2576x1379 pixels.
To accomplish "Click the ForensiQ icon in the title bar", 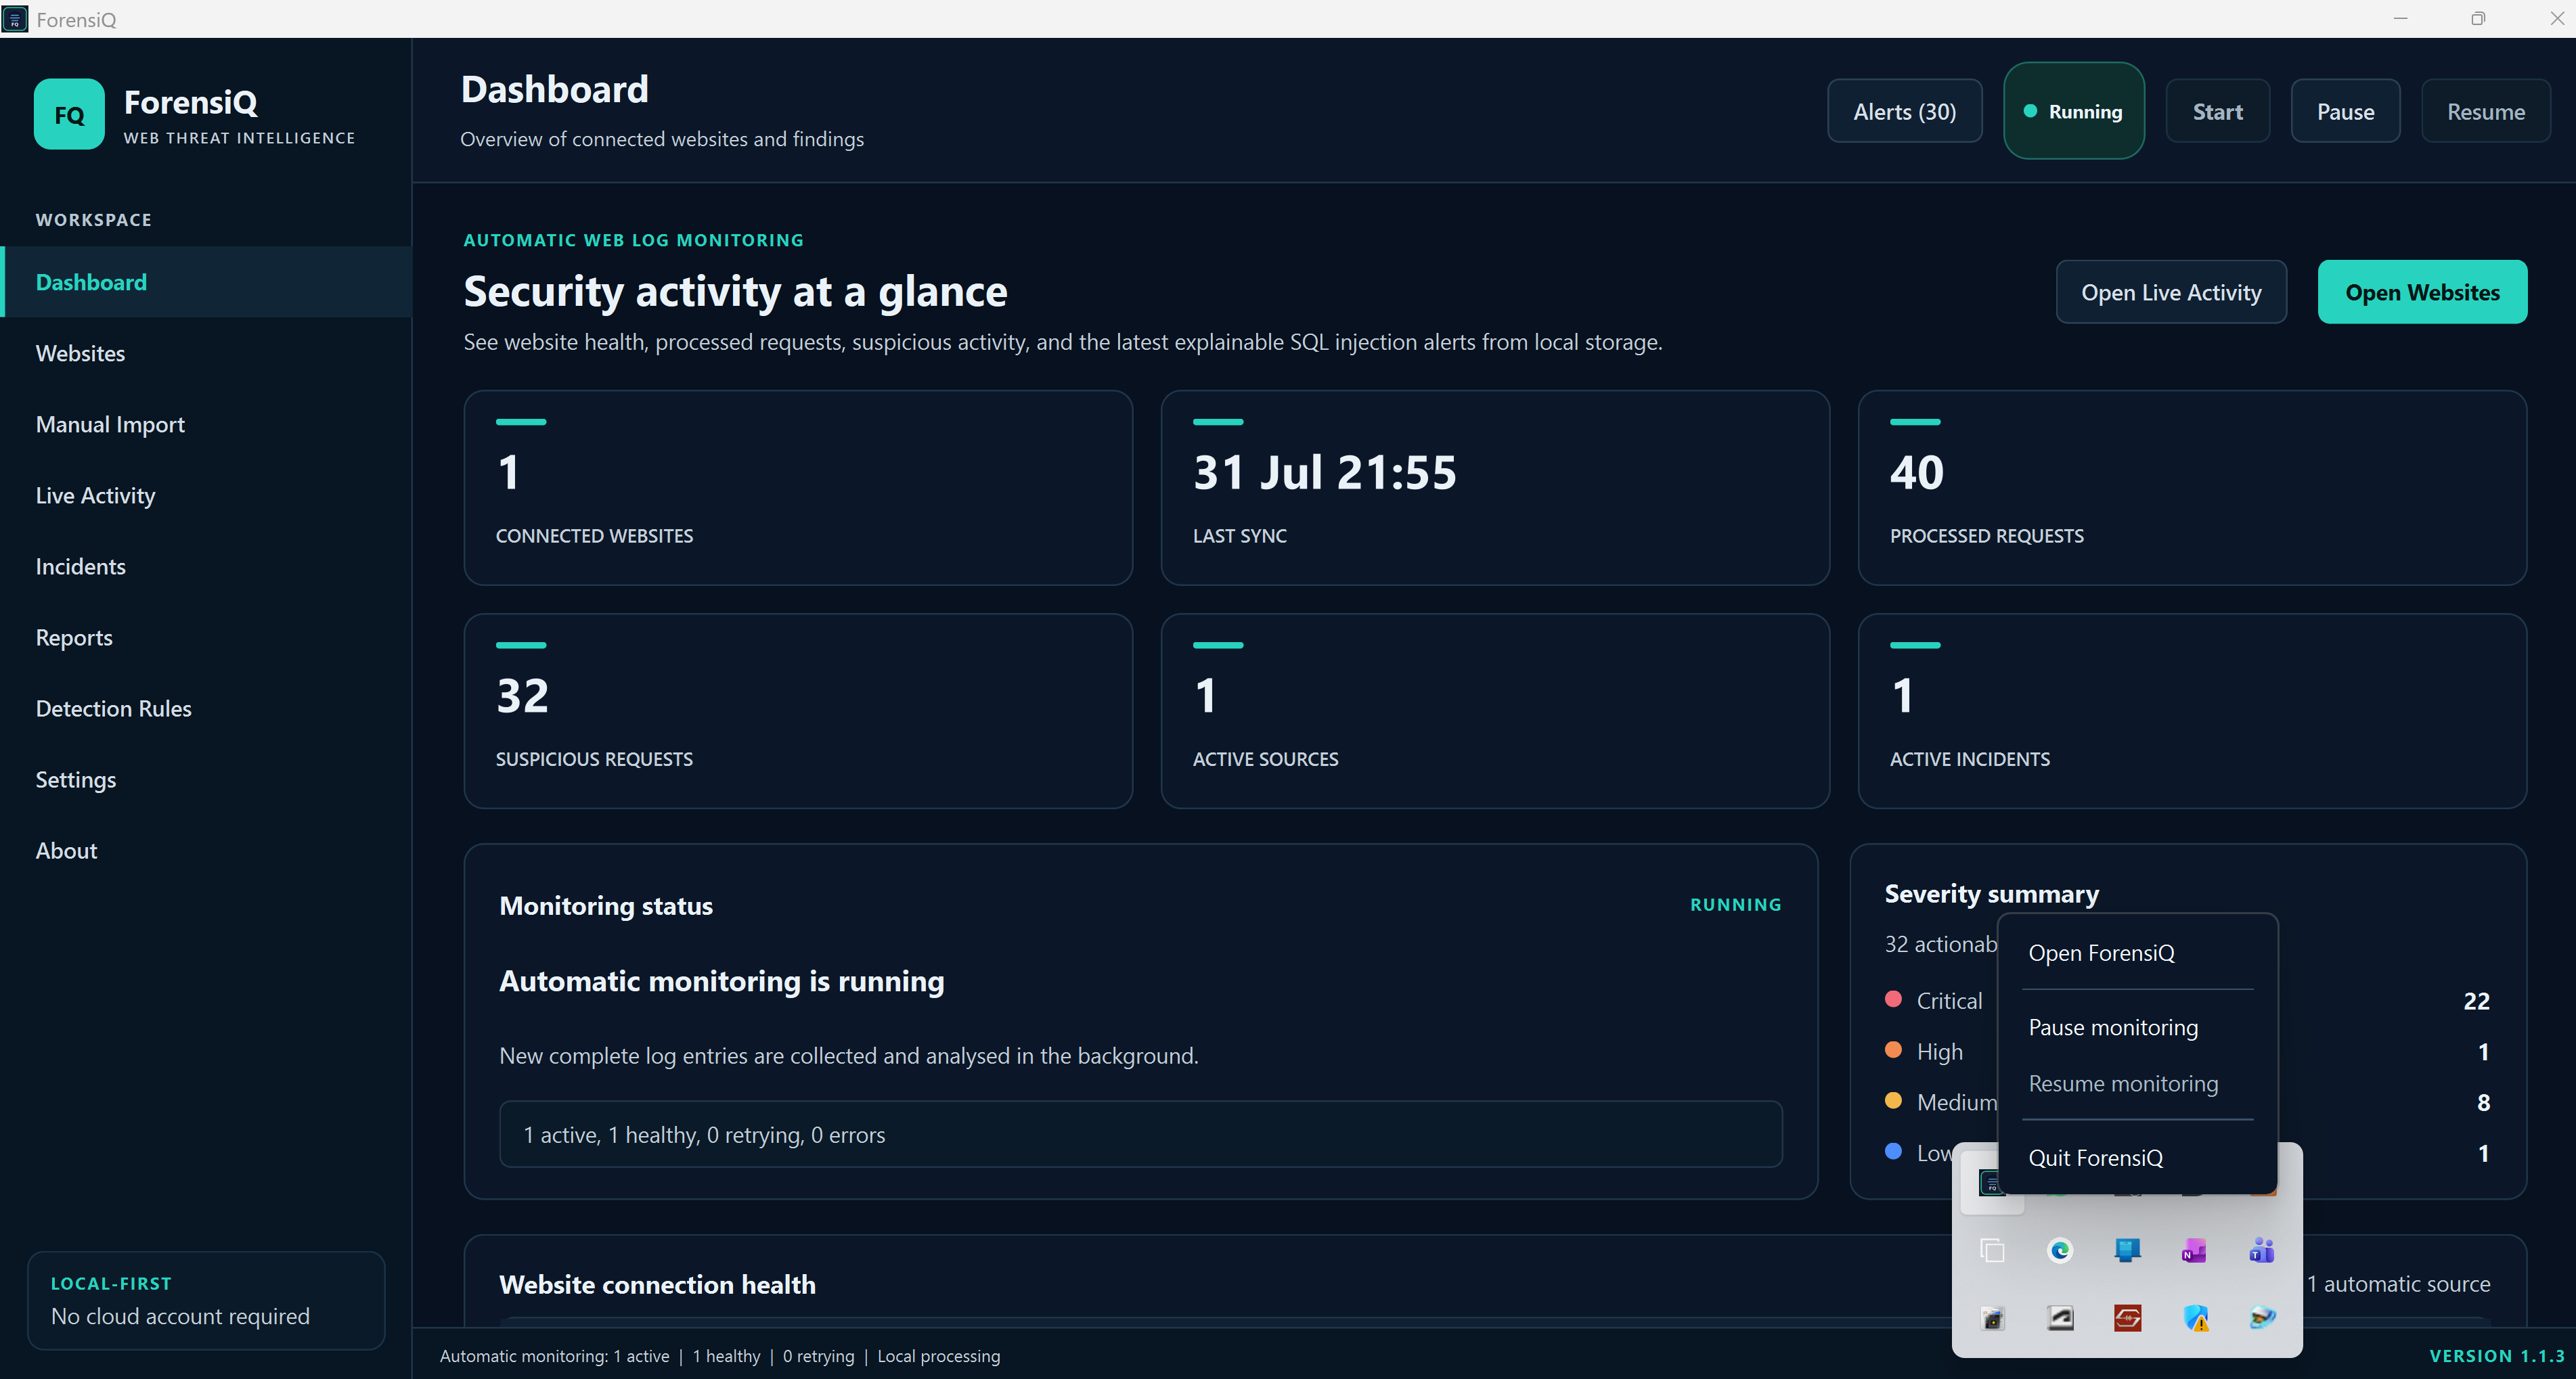I will click(x=15, y=19).
